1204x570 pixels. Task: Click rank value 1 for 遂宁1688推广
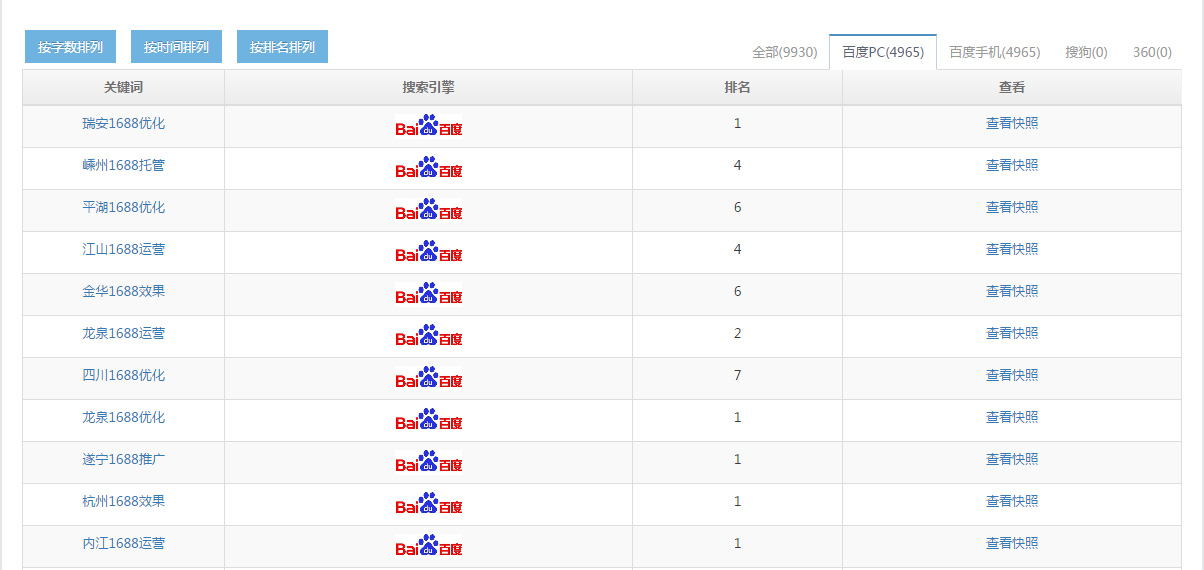pyautogui.click(x=738, y=460)
